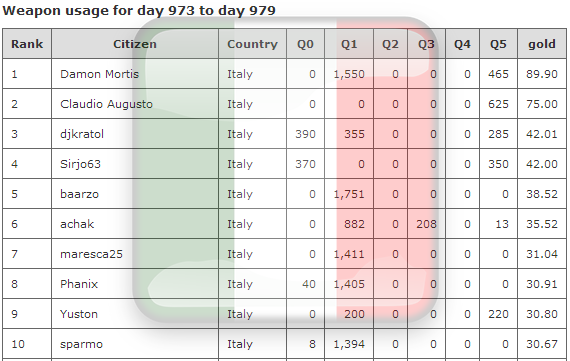The height and width of the screenshot is (361, 570).
Task: Open maresca25 citizen entry
Action: (x=91, y=254)
